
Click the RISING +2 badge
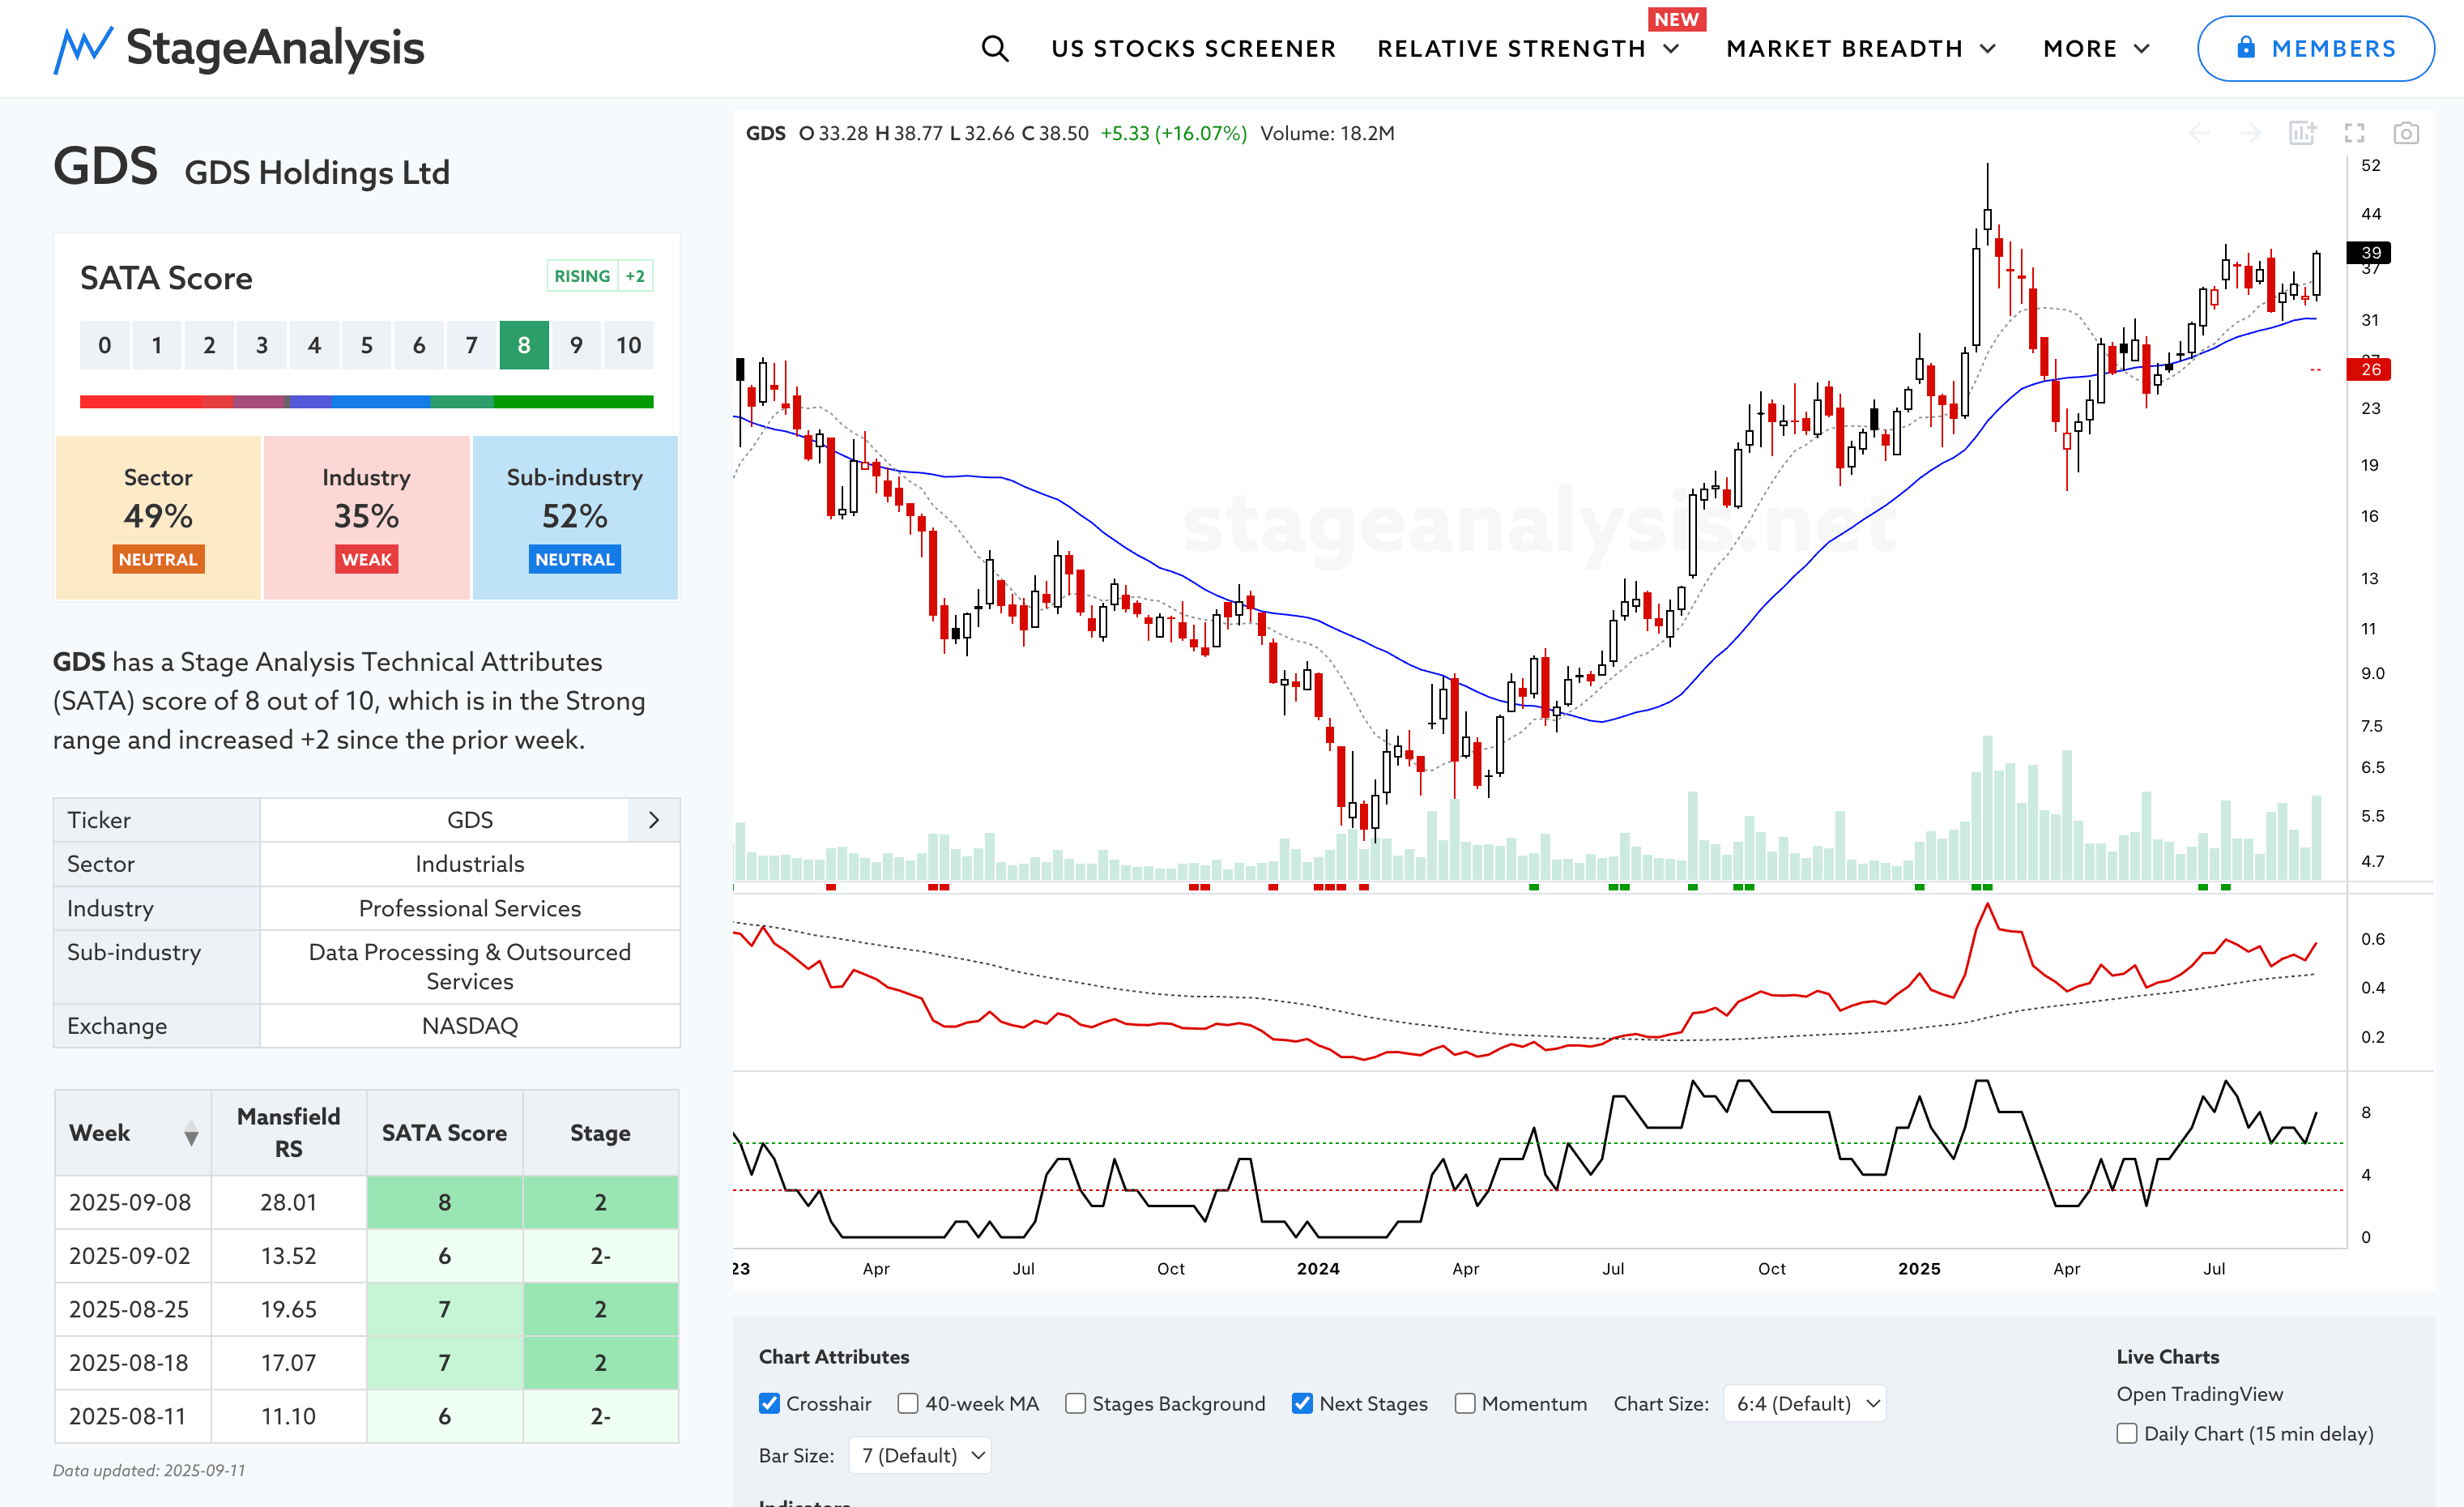600,276
